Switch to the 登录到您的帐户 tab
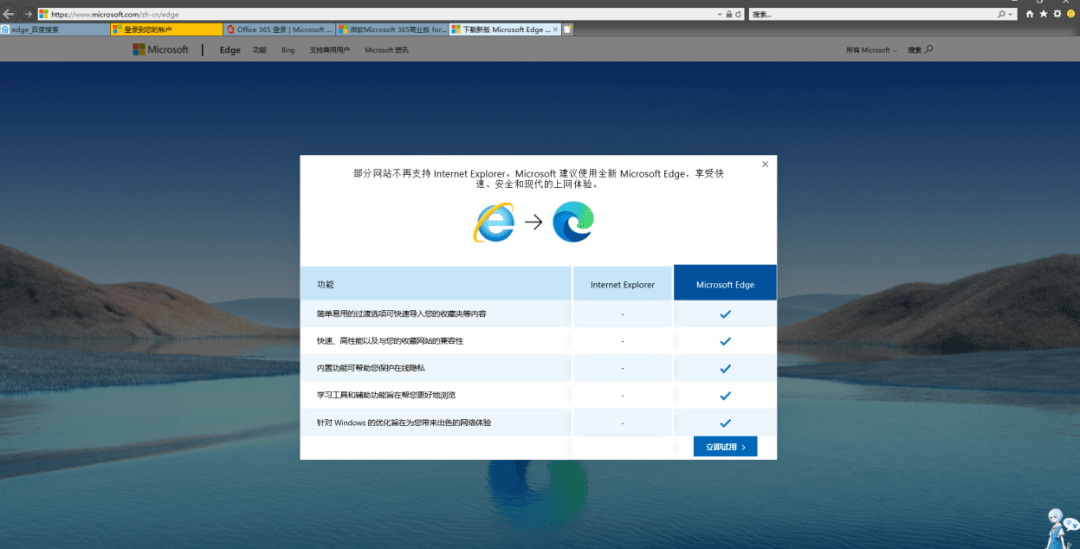This screenshot has width=1080, height=549. (167, 30)
